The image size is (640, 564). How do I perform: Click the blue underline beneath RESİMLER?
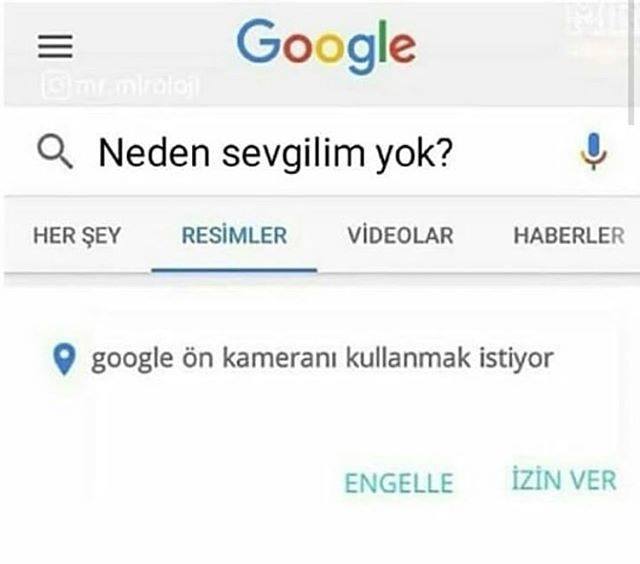click(x=234, y=270)
